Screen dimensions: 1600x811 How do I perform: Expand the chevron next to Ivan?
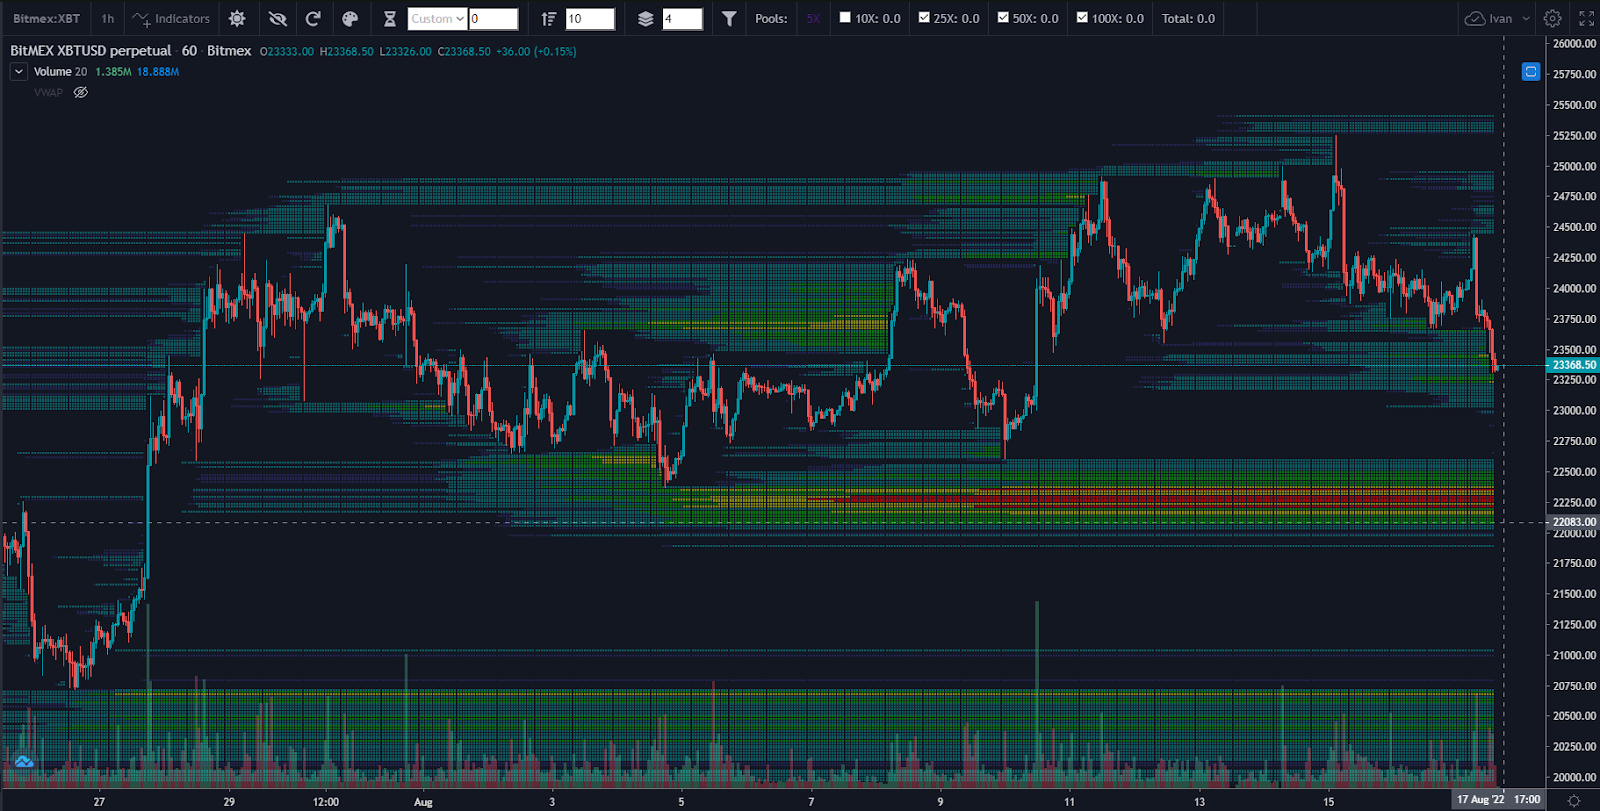click(x=1526, y=19)
